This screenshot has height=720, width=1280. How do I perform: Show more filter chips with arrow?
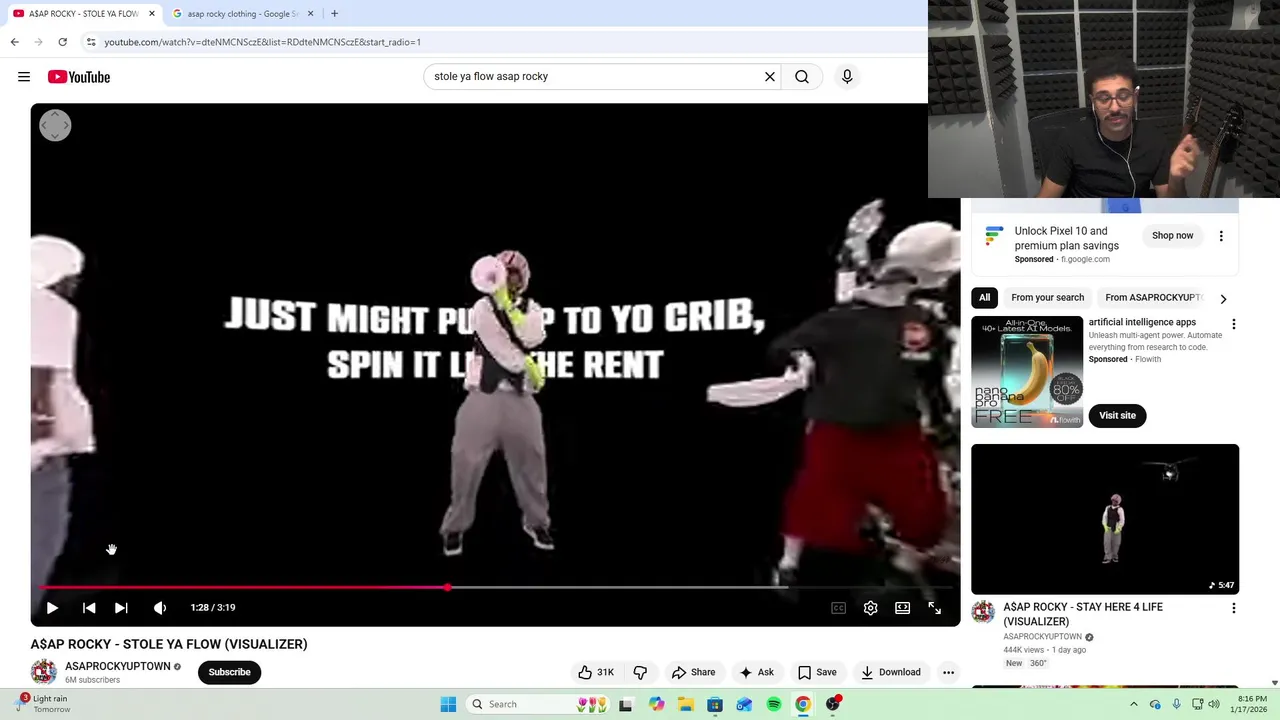[1223, 298]
